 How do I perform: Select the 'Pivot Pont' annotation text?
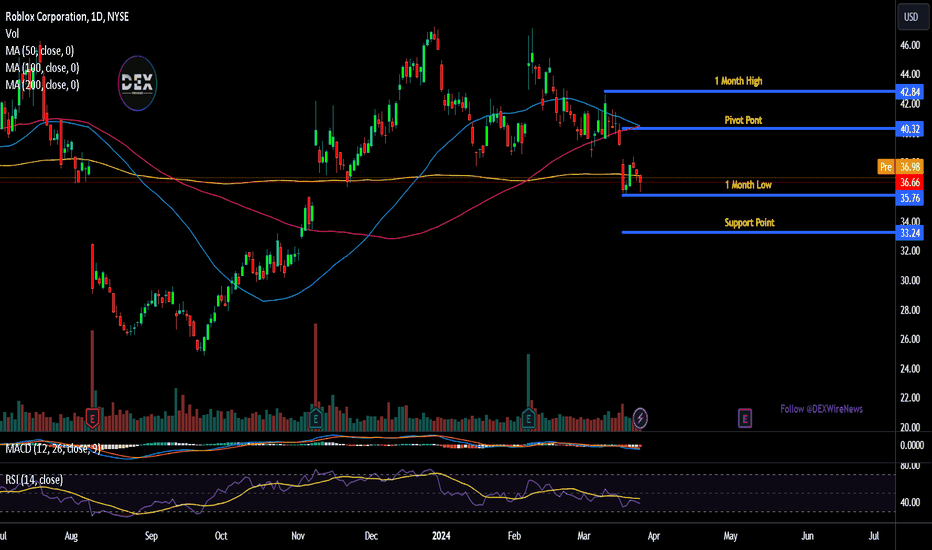[743, 120]
